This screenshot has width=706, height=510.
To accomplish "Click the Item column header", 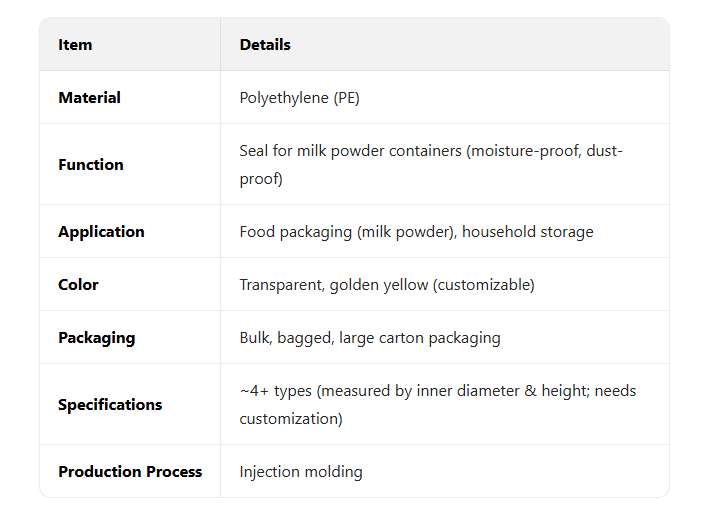I will [75, 44].
